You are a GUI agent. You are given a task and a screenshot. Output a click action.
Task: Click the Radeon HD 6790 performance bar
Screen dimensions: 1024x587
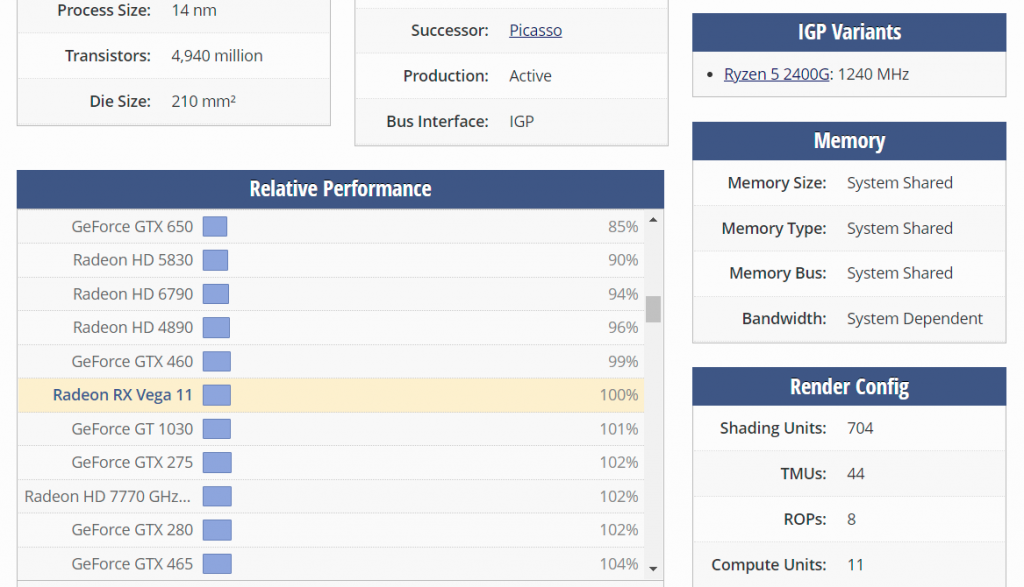216,294
